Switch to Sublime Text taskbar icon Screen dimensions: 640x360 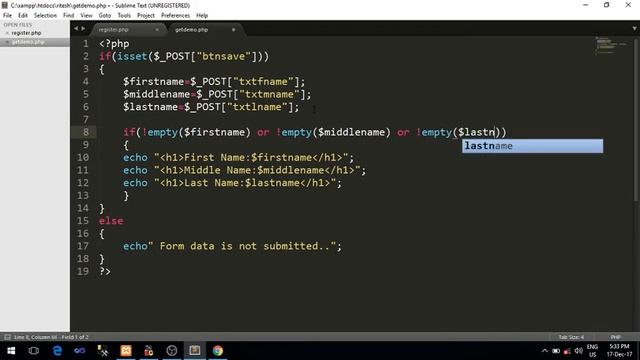[195, 351]
